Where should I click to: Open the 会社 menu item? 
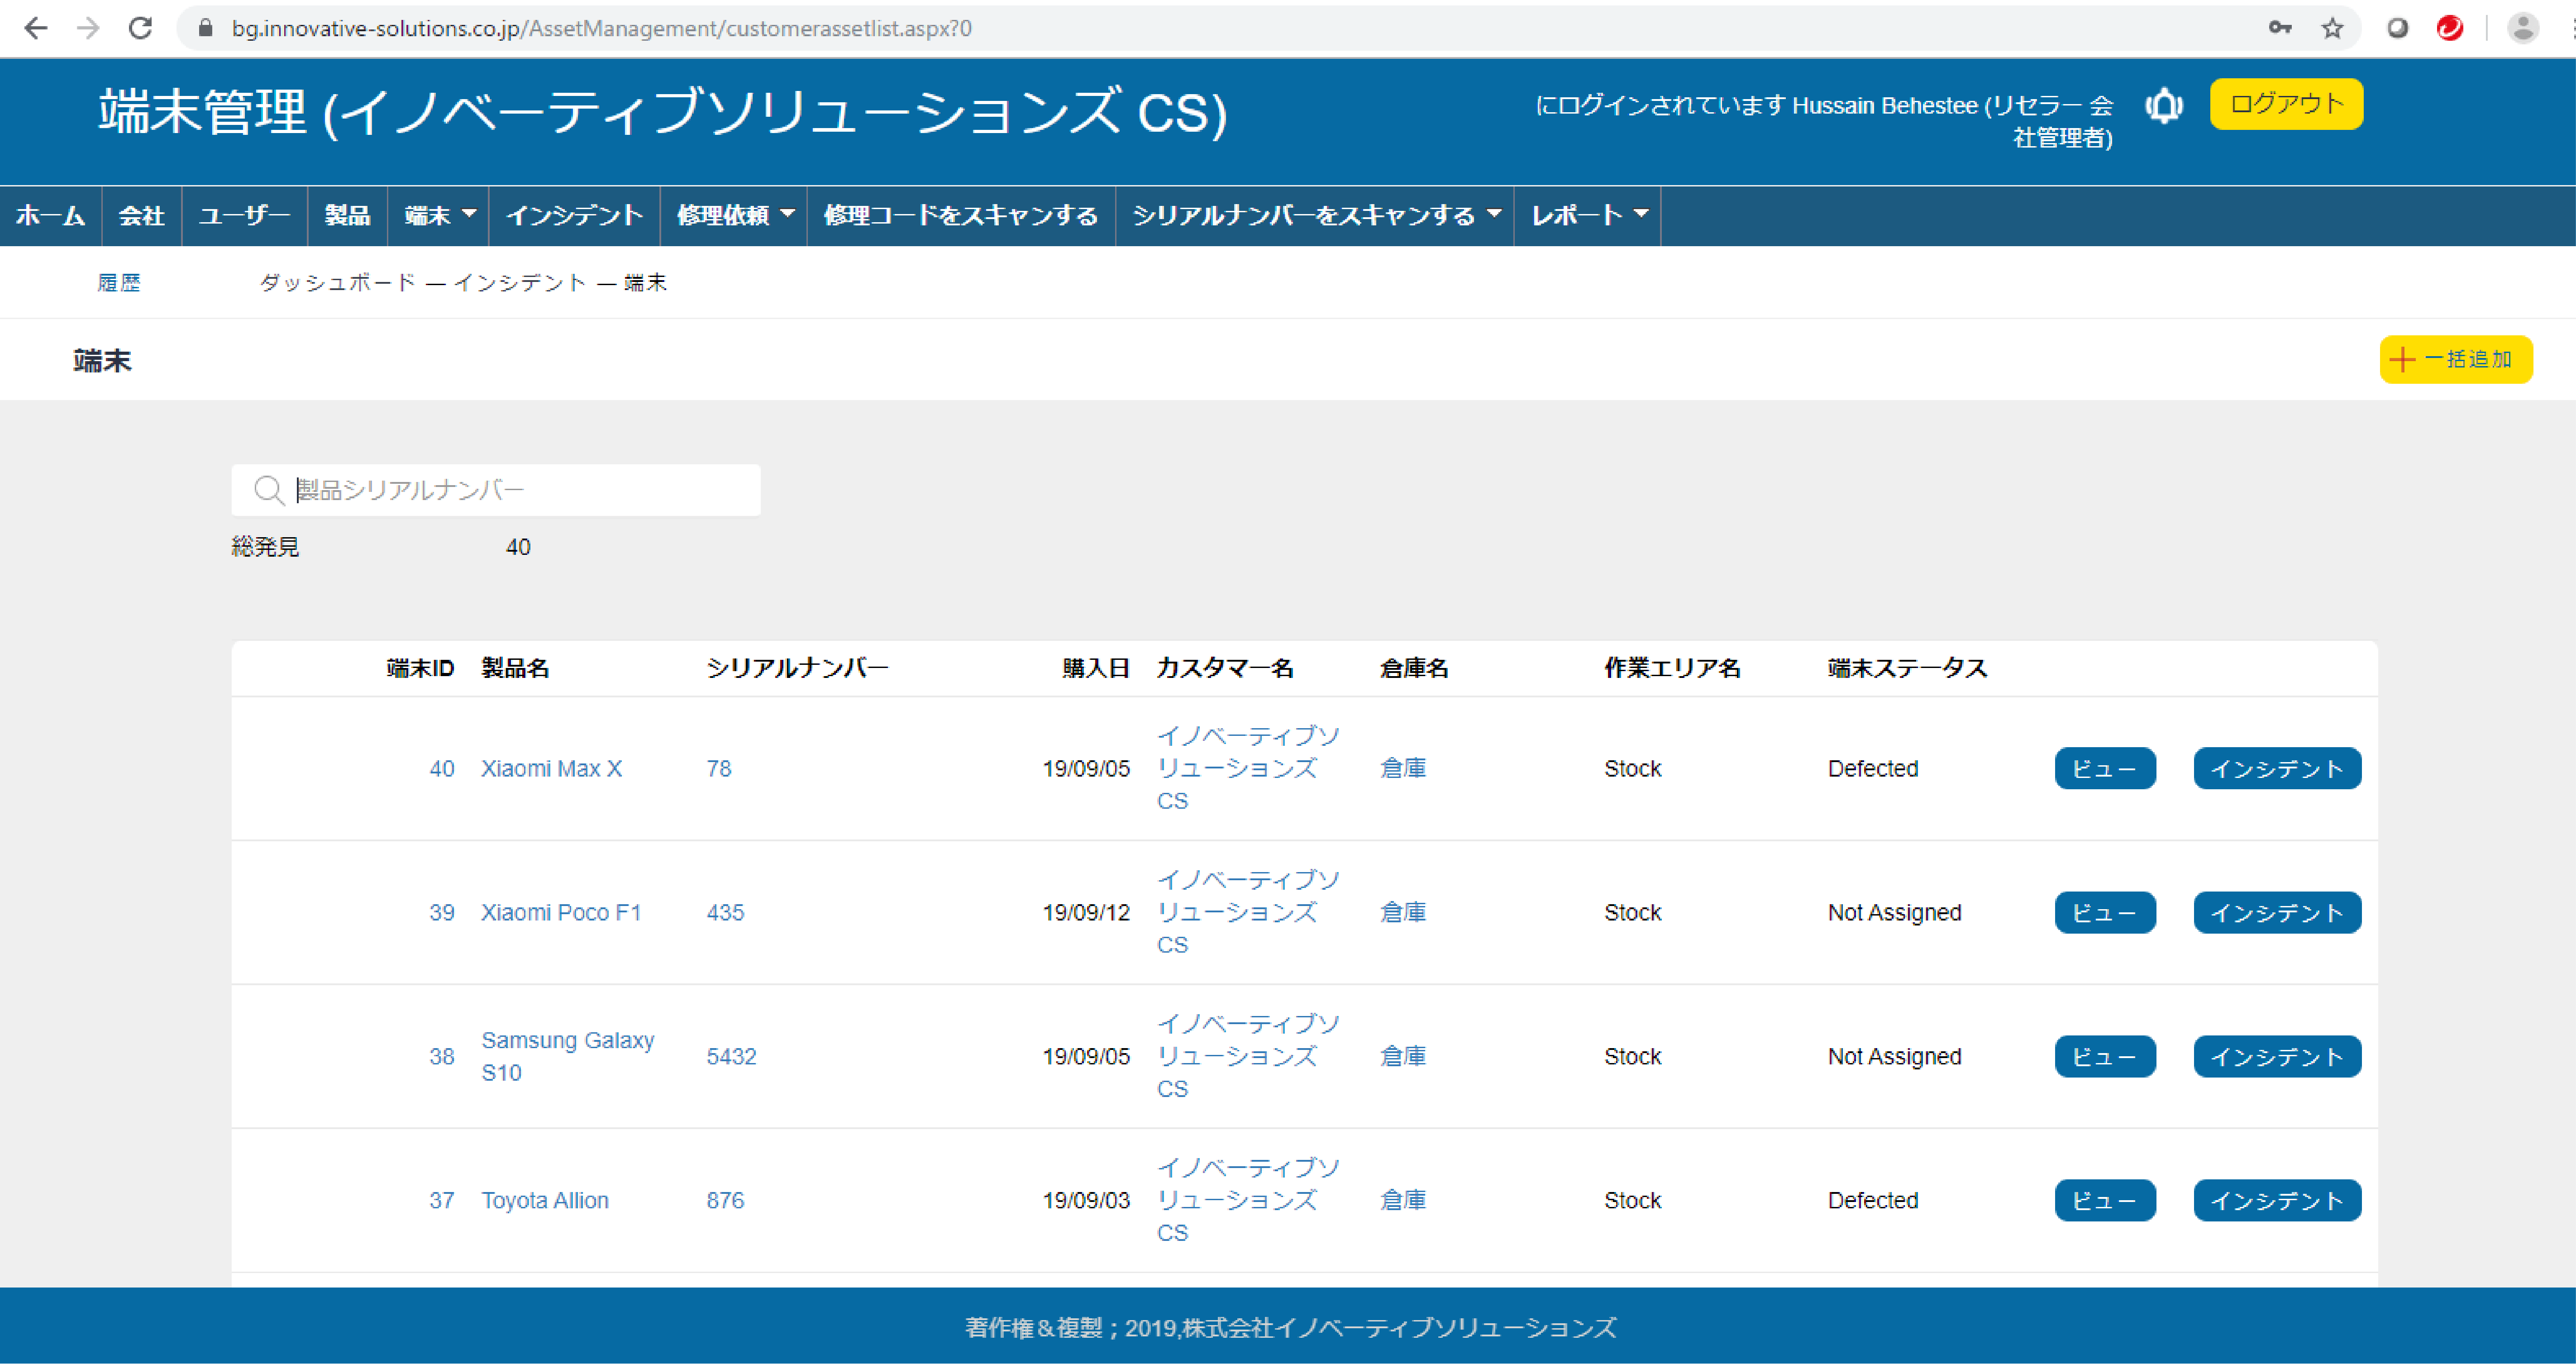pyautogui.click(x=141, y=216)
